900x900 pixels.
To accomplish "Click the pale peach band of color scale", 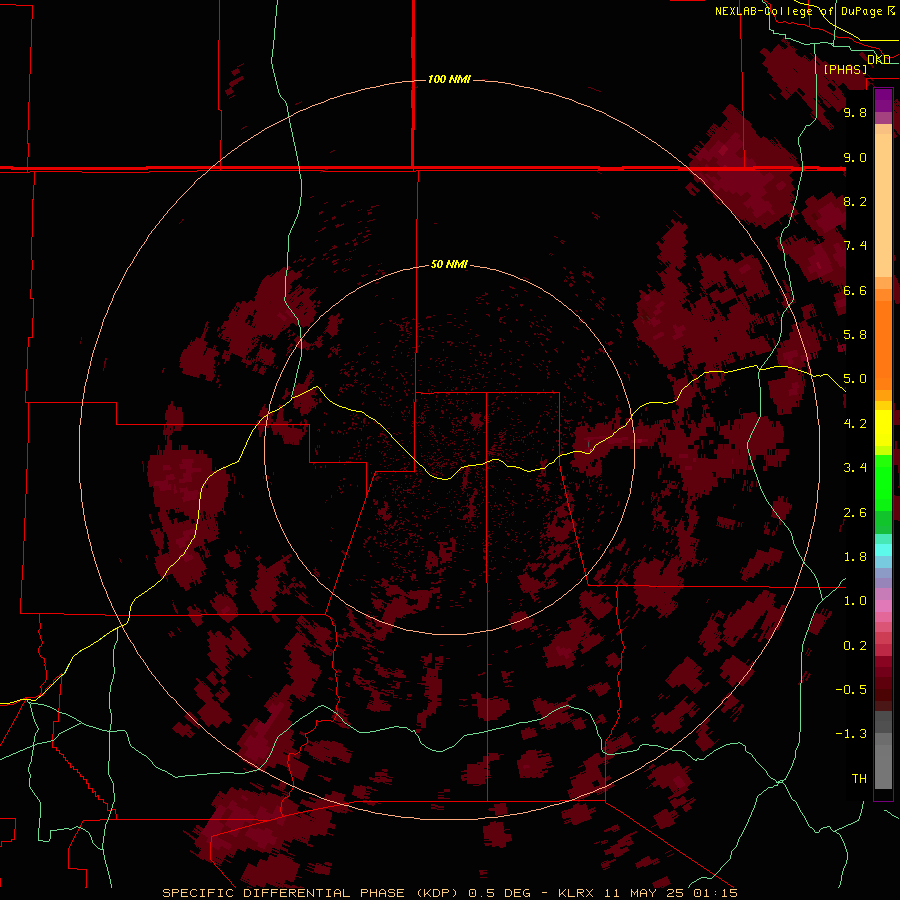I will pyautogui.click(x=883, y=205).
